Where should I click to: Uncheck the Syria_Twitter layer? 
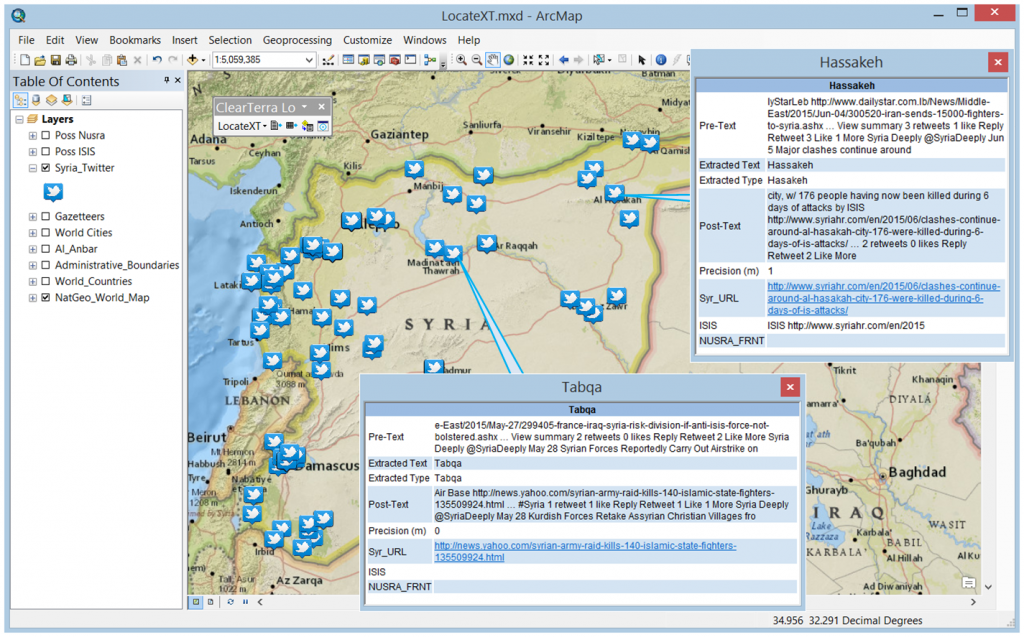pyautogui.click(x=46, y=168)
